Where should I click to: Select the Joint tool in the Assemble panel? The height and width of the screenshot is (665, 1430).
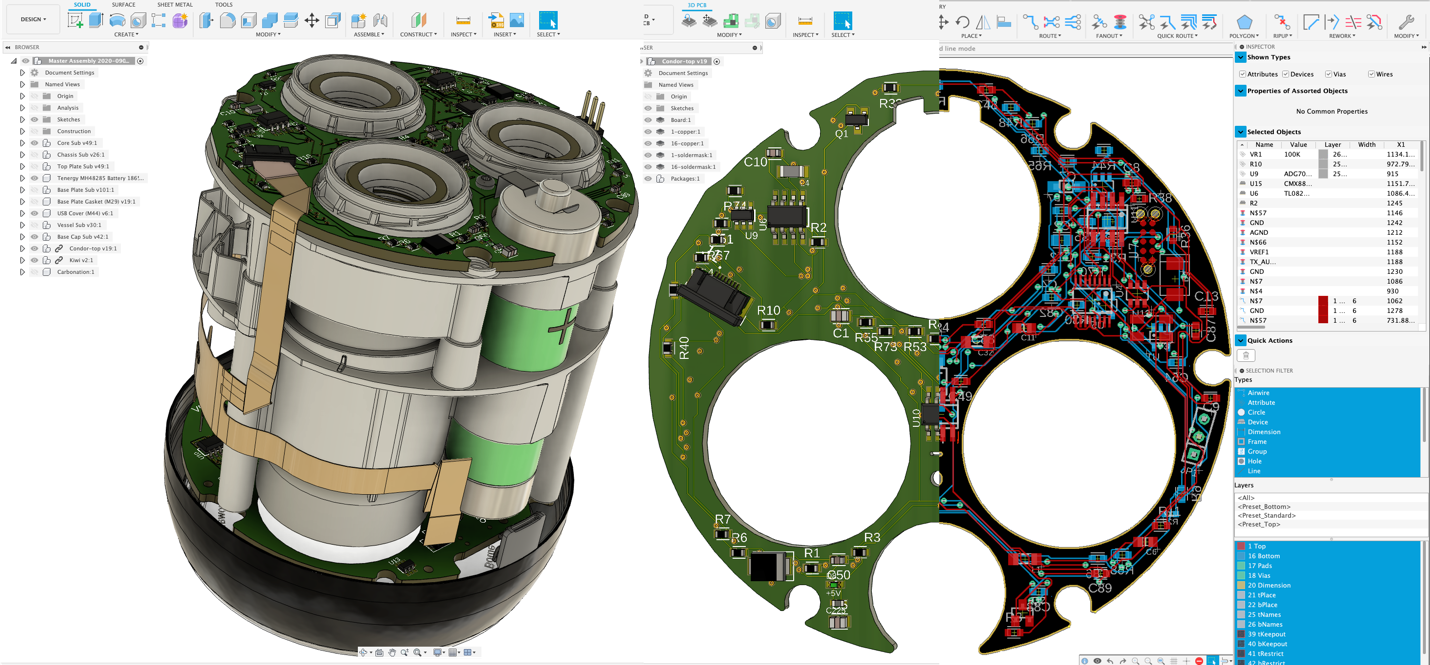coord(381,19)
